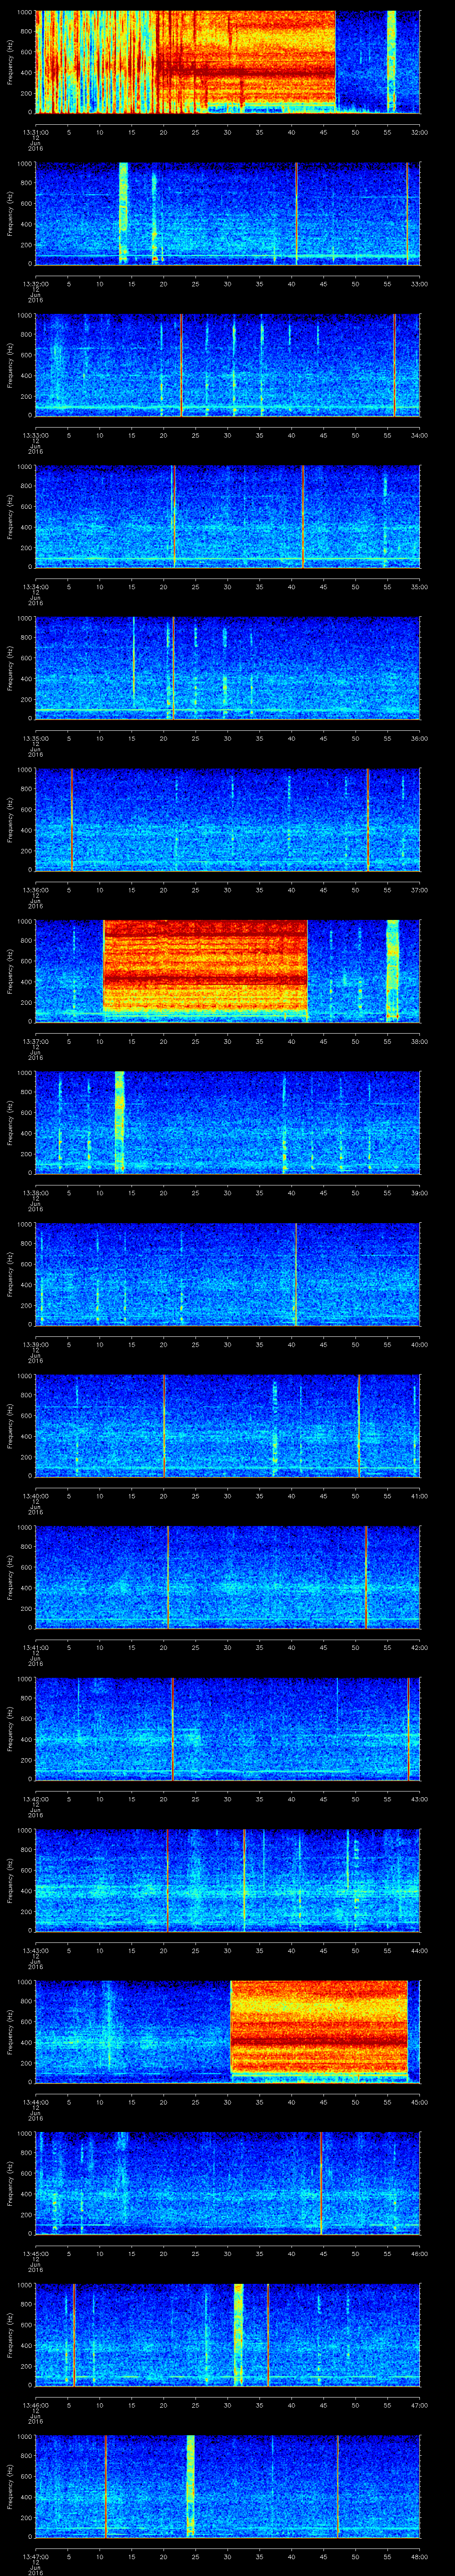455x2576 pixels.
Task: Click the spectrogram panel starting at 13:39:00
Action: [x=227, y=1273]
